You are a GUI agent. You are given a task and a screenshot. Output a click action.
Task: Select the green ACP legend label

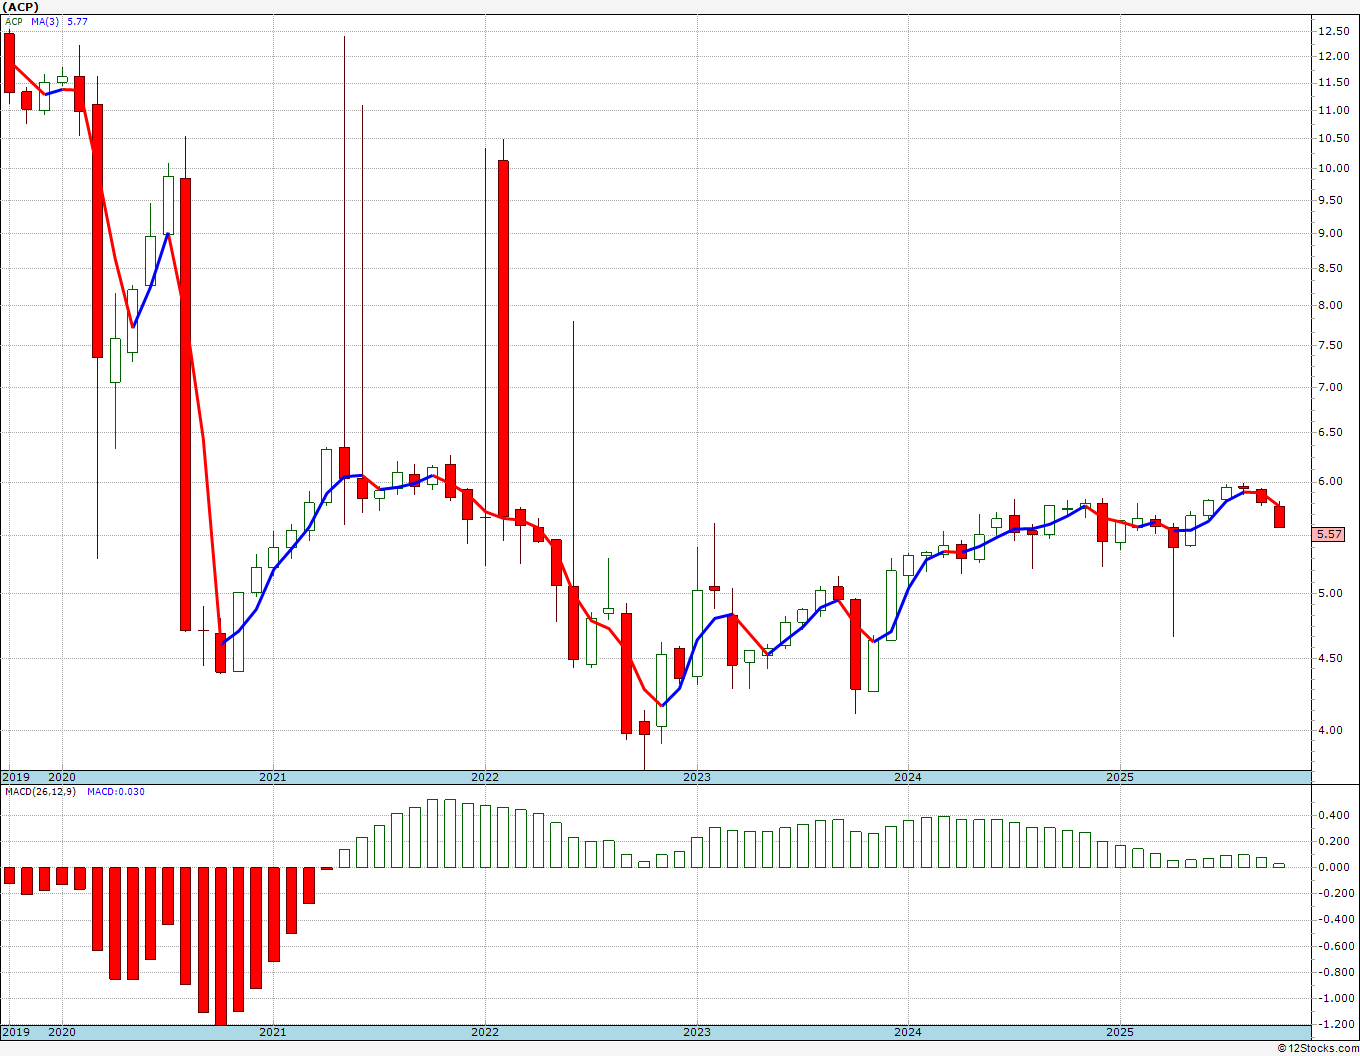[14, 21]
